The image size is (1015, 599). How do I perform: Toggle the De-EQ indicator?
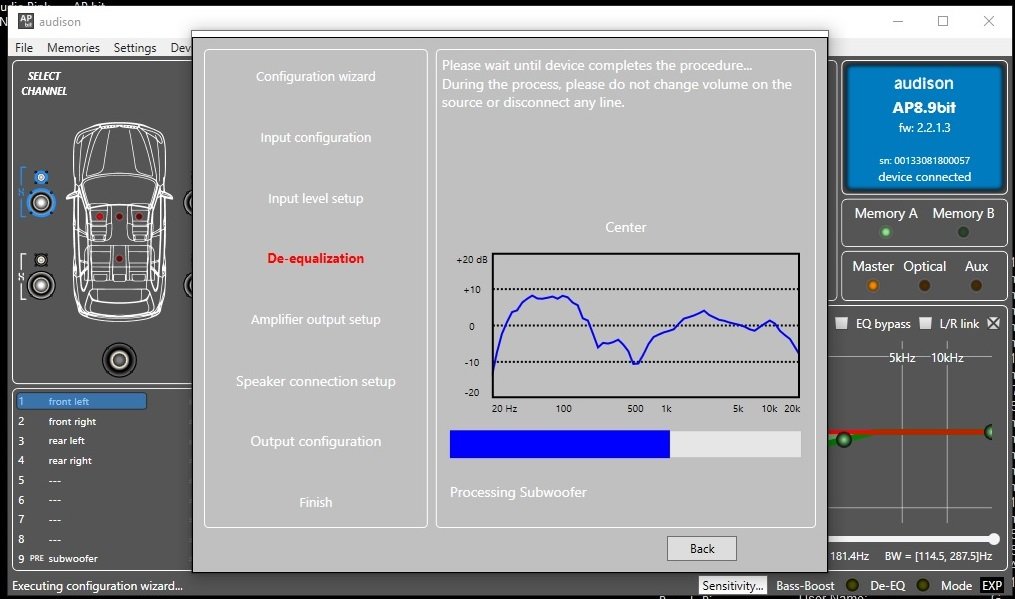923,585
